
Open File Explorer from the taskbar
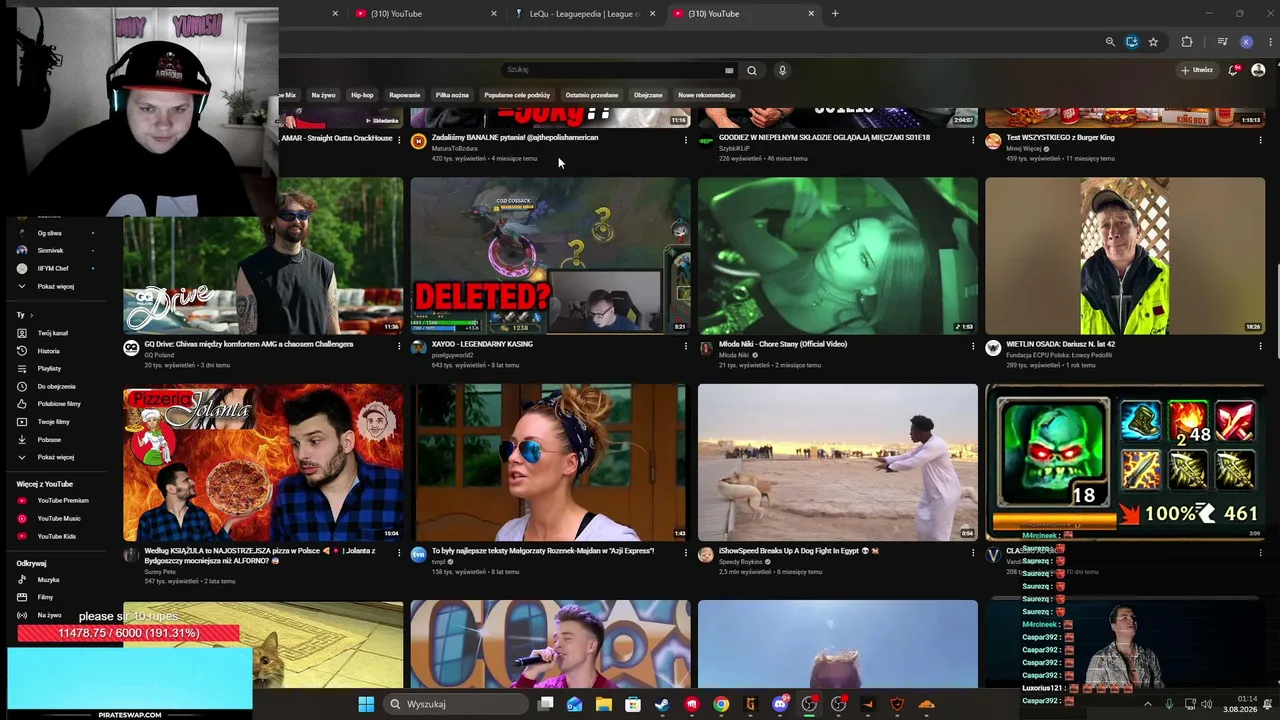604,704
